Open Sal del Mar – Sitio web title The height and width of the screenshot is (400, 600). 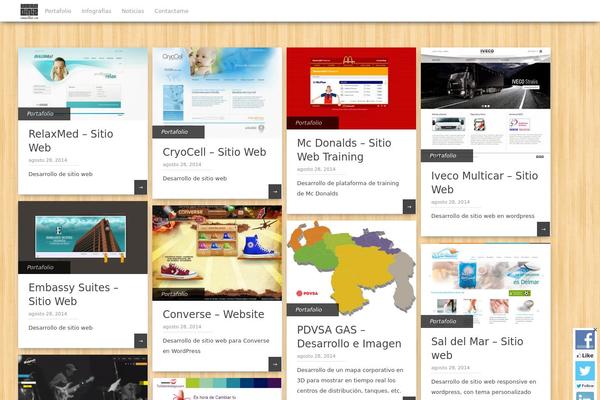pos(477,348)
